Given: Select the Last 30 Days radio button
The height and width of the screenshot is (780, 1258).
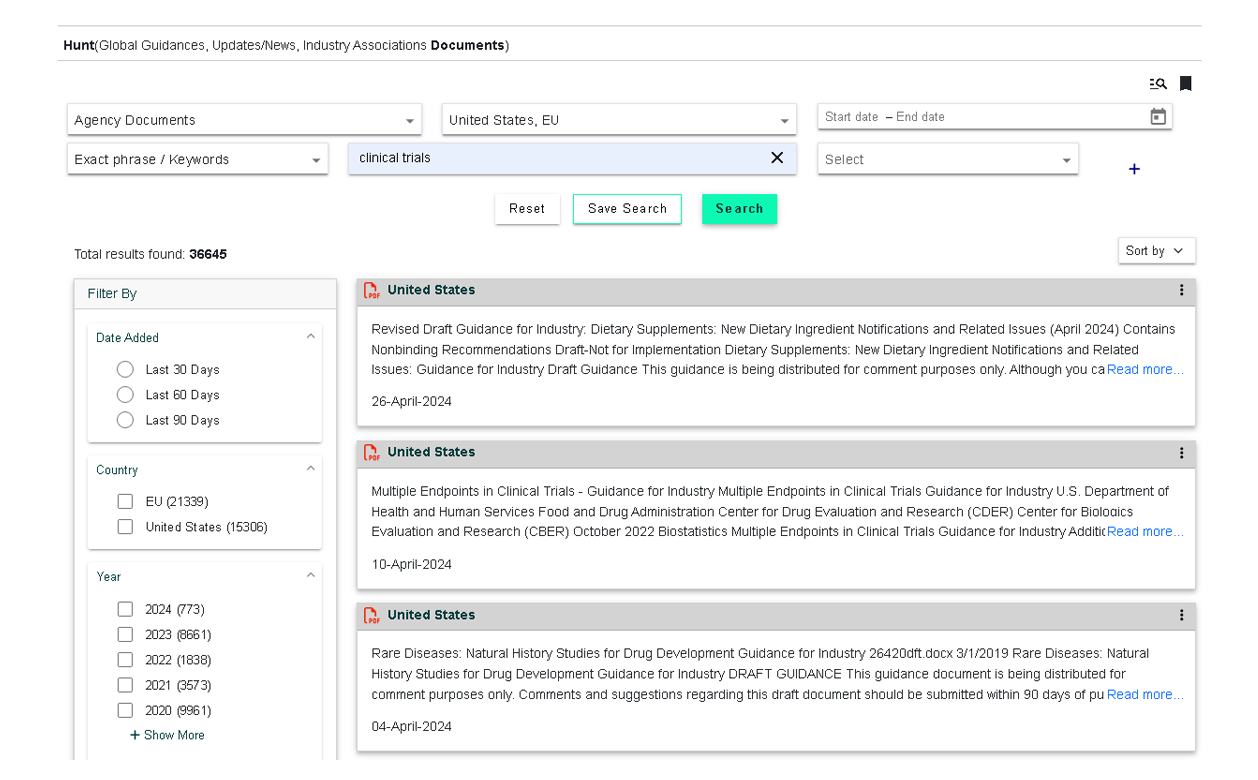Looking at the screenshot, I should [x=125, y=369].
